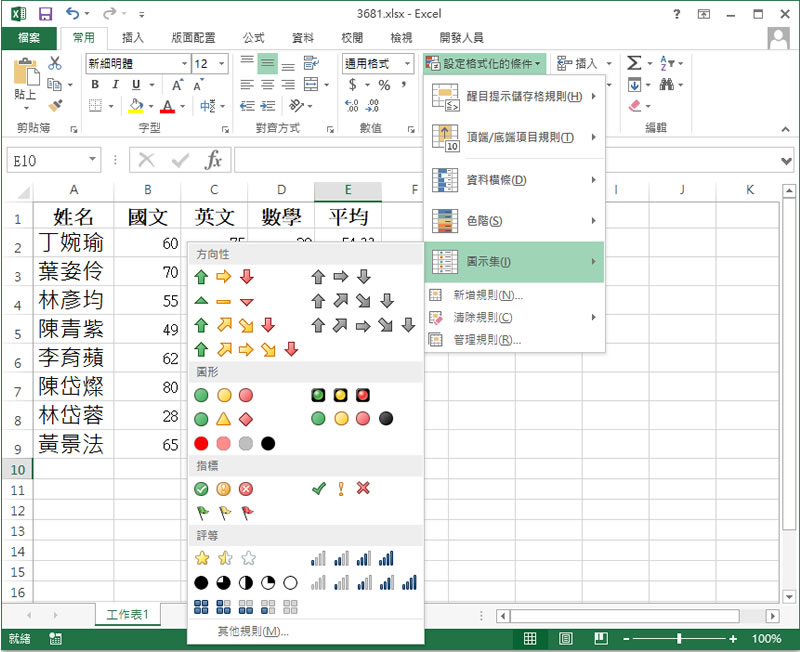Screen dimensions: 800x652
Task: Toggle Underline formatting
Action: (136, 85)
